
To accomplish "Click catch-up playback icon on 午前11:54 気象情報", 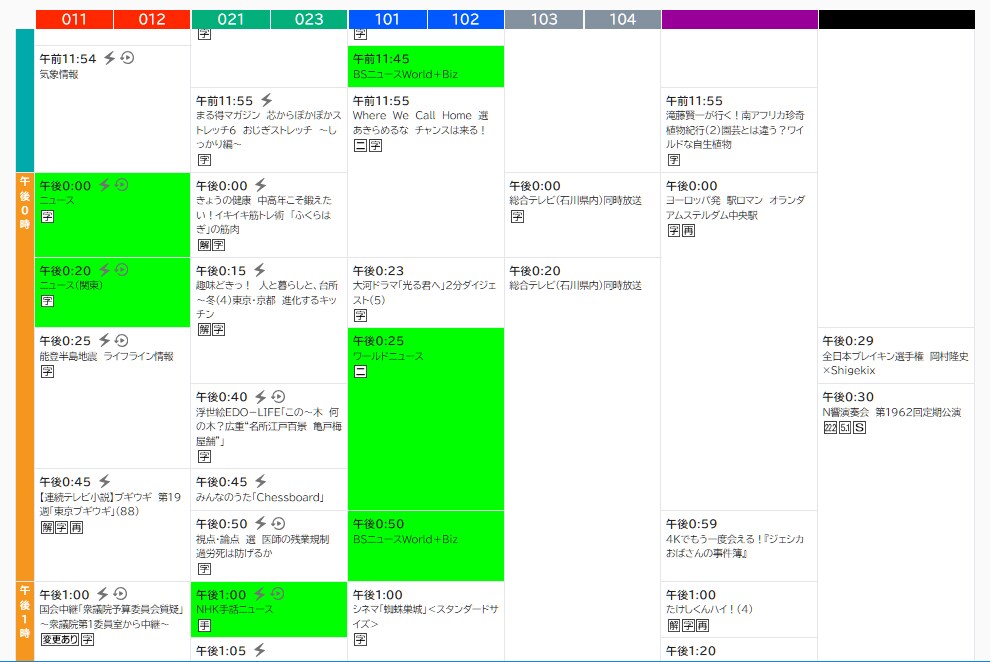I will coord(127,58).
